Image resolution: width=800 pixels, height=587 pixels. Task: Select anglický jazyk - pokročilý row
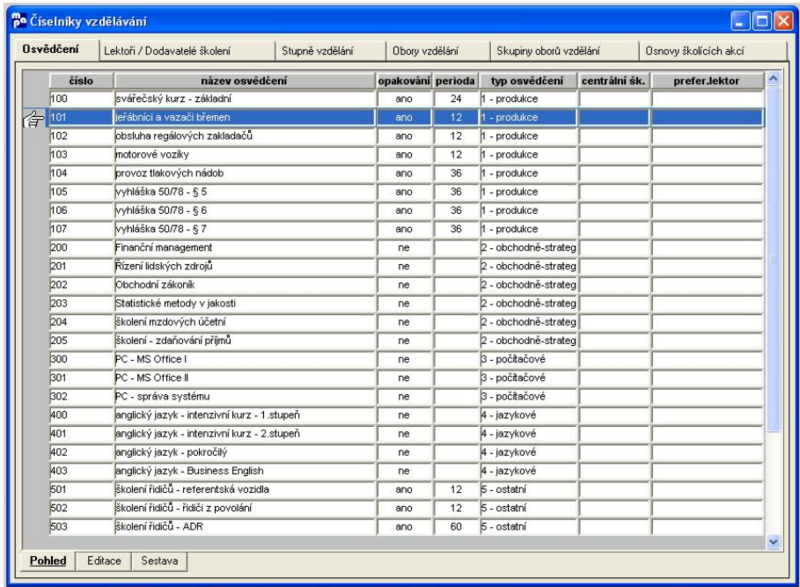point(406,452)
